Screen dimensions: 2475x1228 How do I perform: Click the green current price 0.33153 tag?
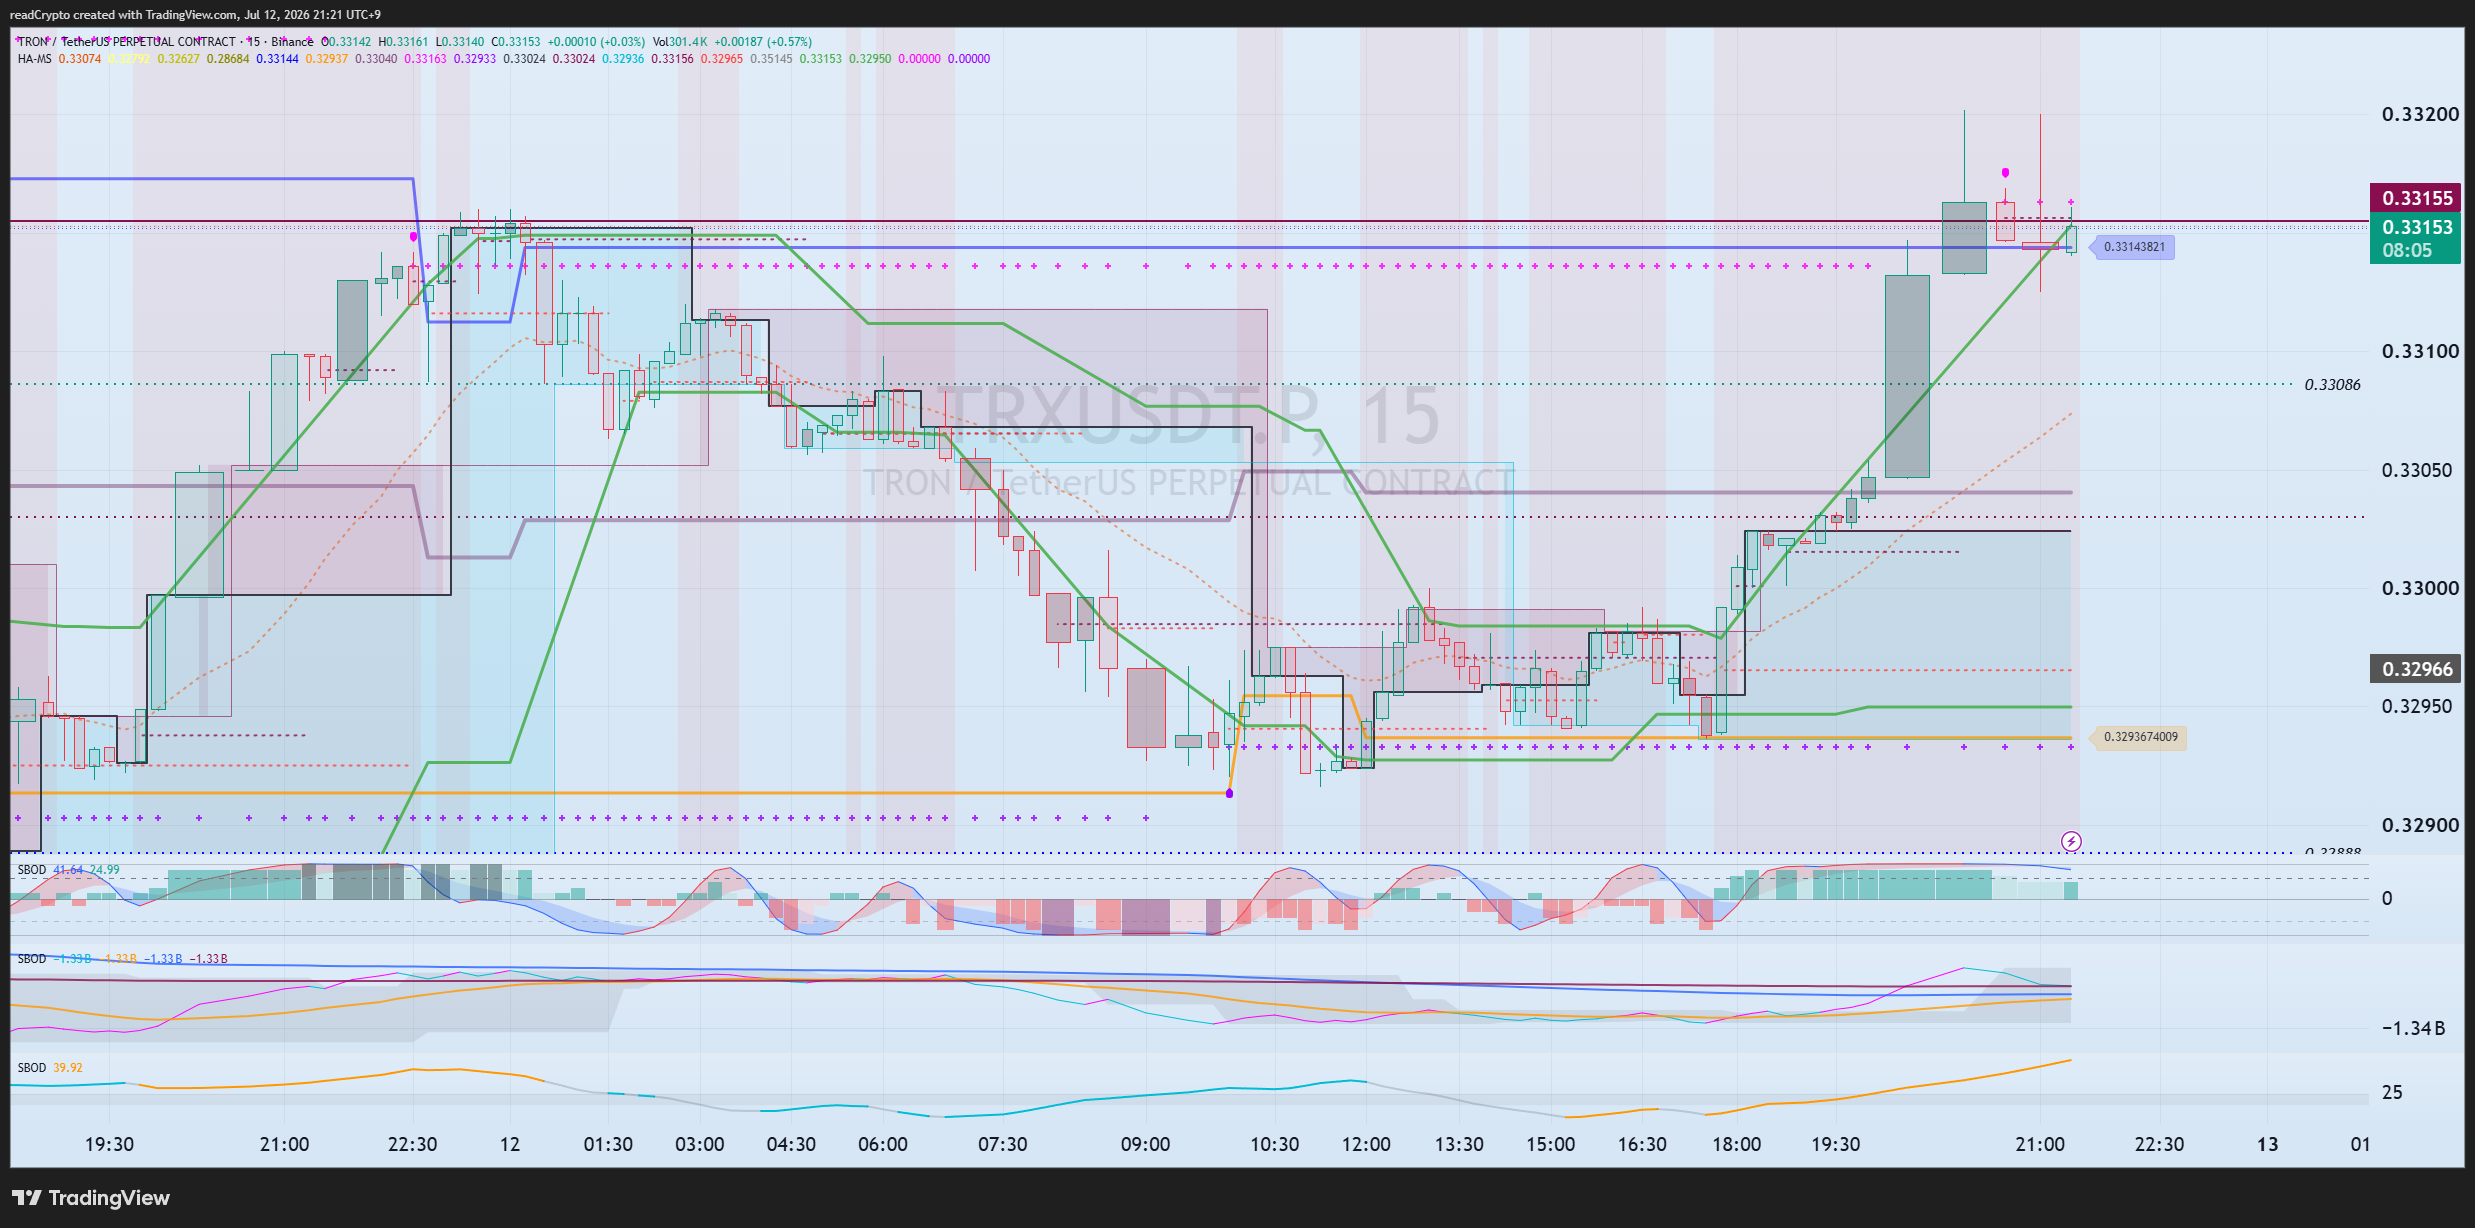[2416, 238]
